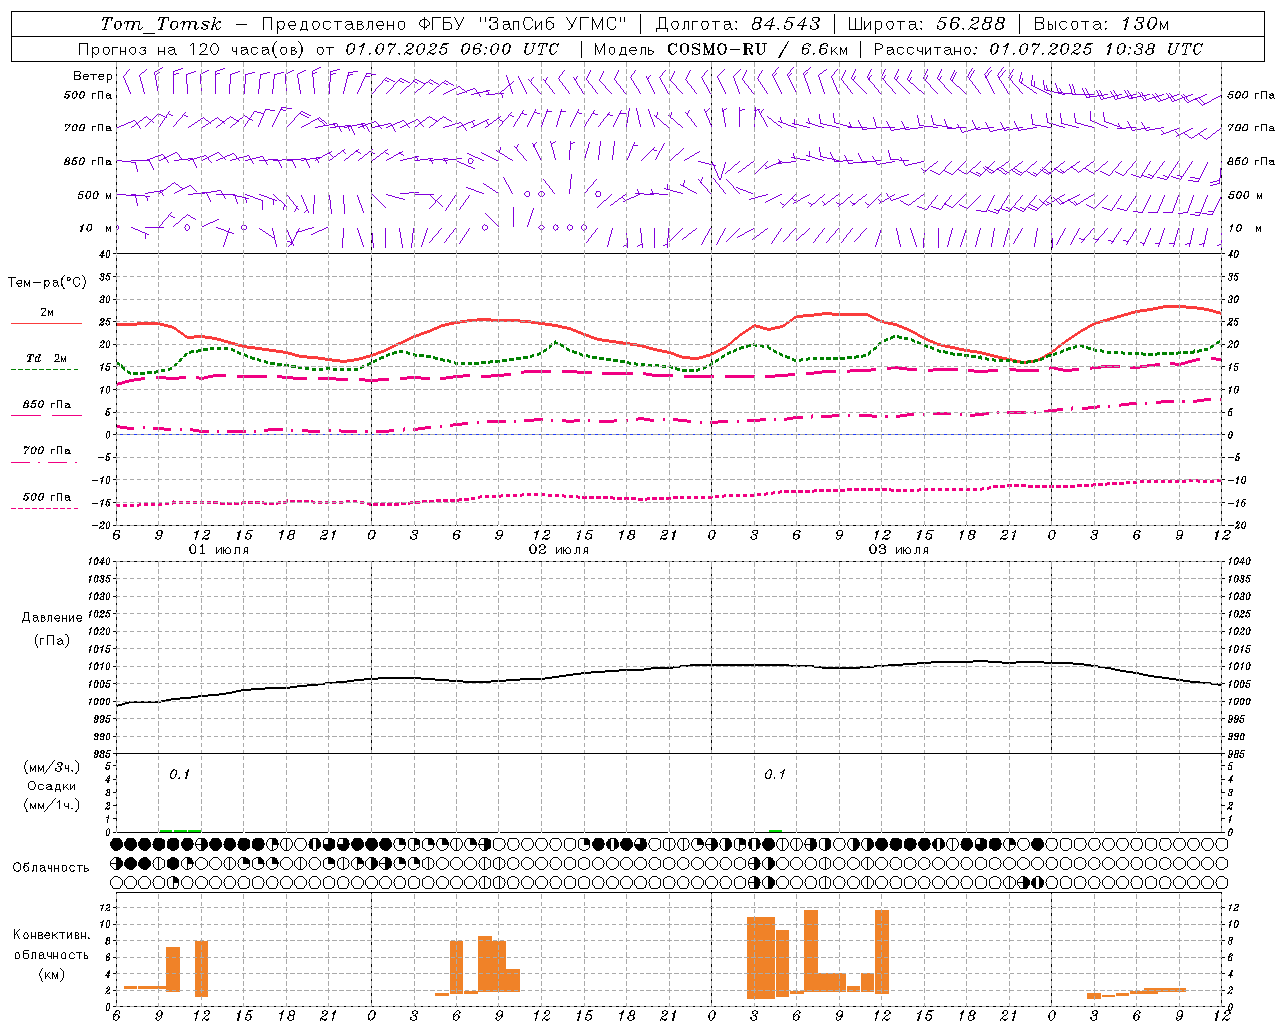Click the computed timestamp "Рассчитано: 01.07.2025 10:38 UTC"

(1038, 49)
